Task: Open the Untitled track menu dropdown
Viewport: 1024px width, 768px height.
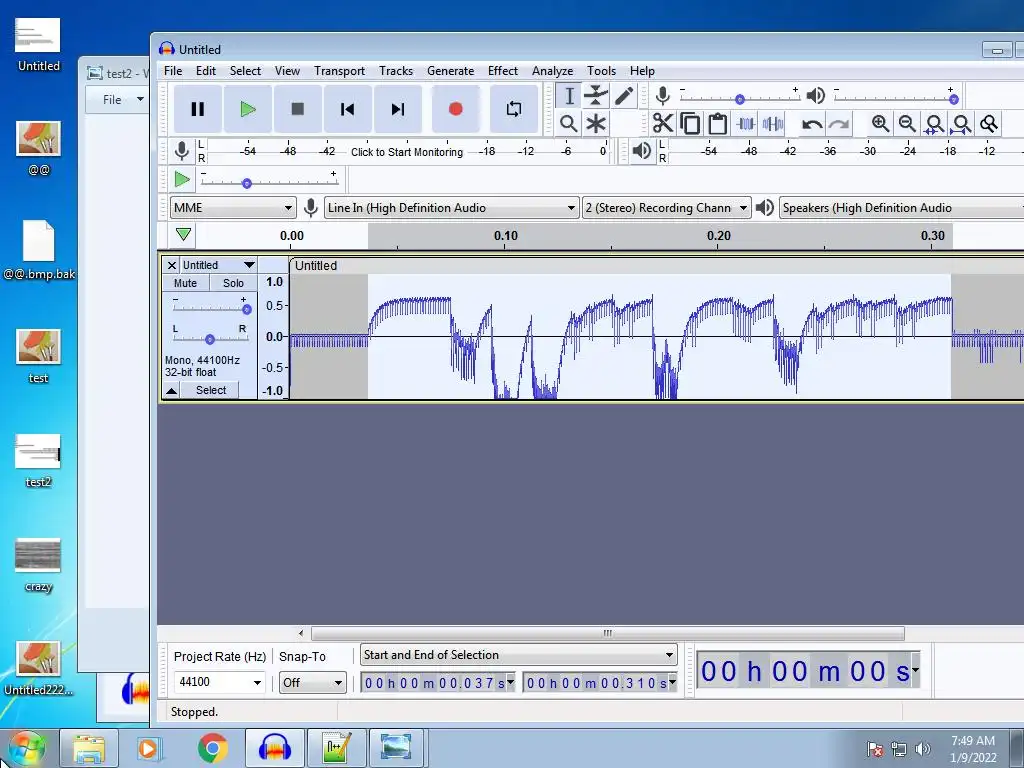Action: [219, 265]
